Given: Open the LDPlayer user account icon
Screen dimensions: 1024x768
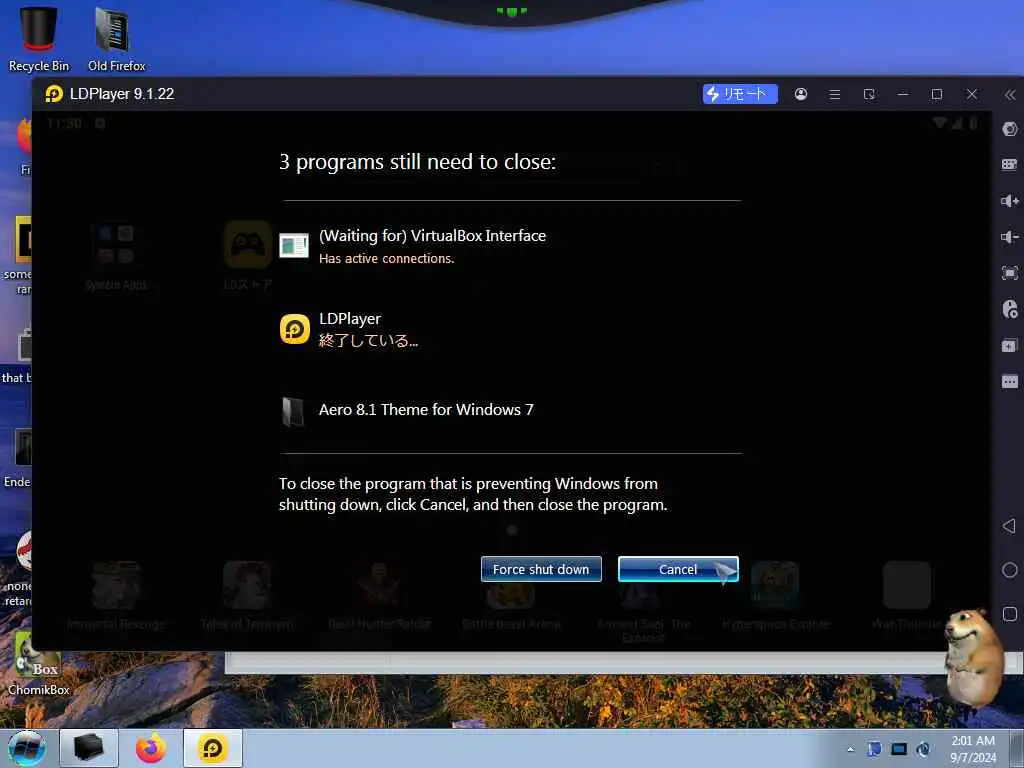Looking at the screenshot, I should pyautogui.click(x=801, y=94).
